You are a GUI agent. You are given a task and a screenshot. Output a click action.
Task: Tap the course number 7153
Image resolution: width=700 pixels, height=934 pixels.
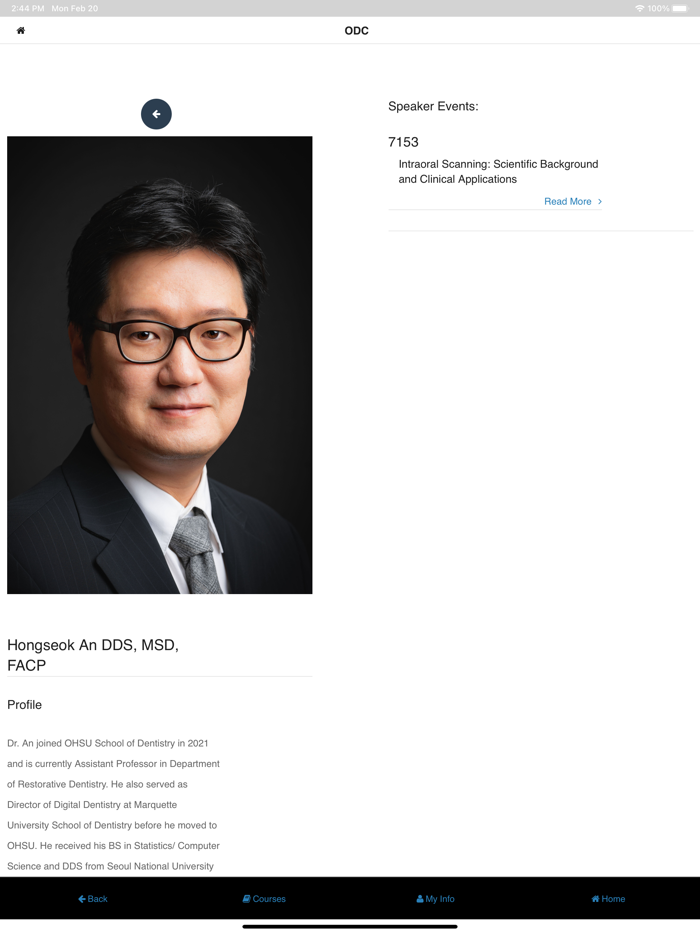pyautogui.click(x=403, y=142)
